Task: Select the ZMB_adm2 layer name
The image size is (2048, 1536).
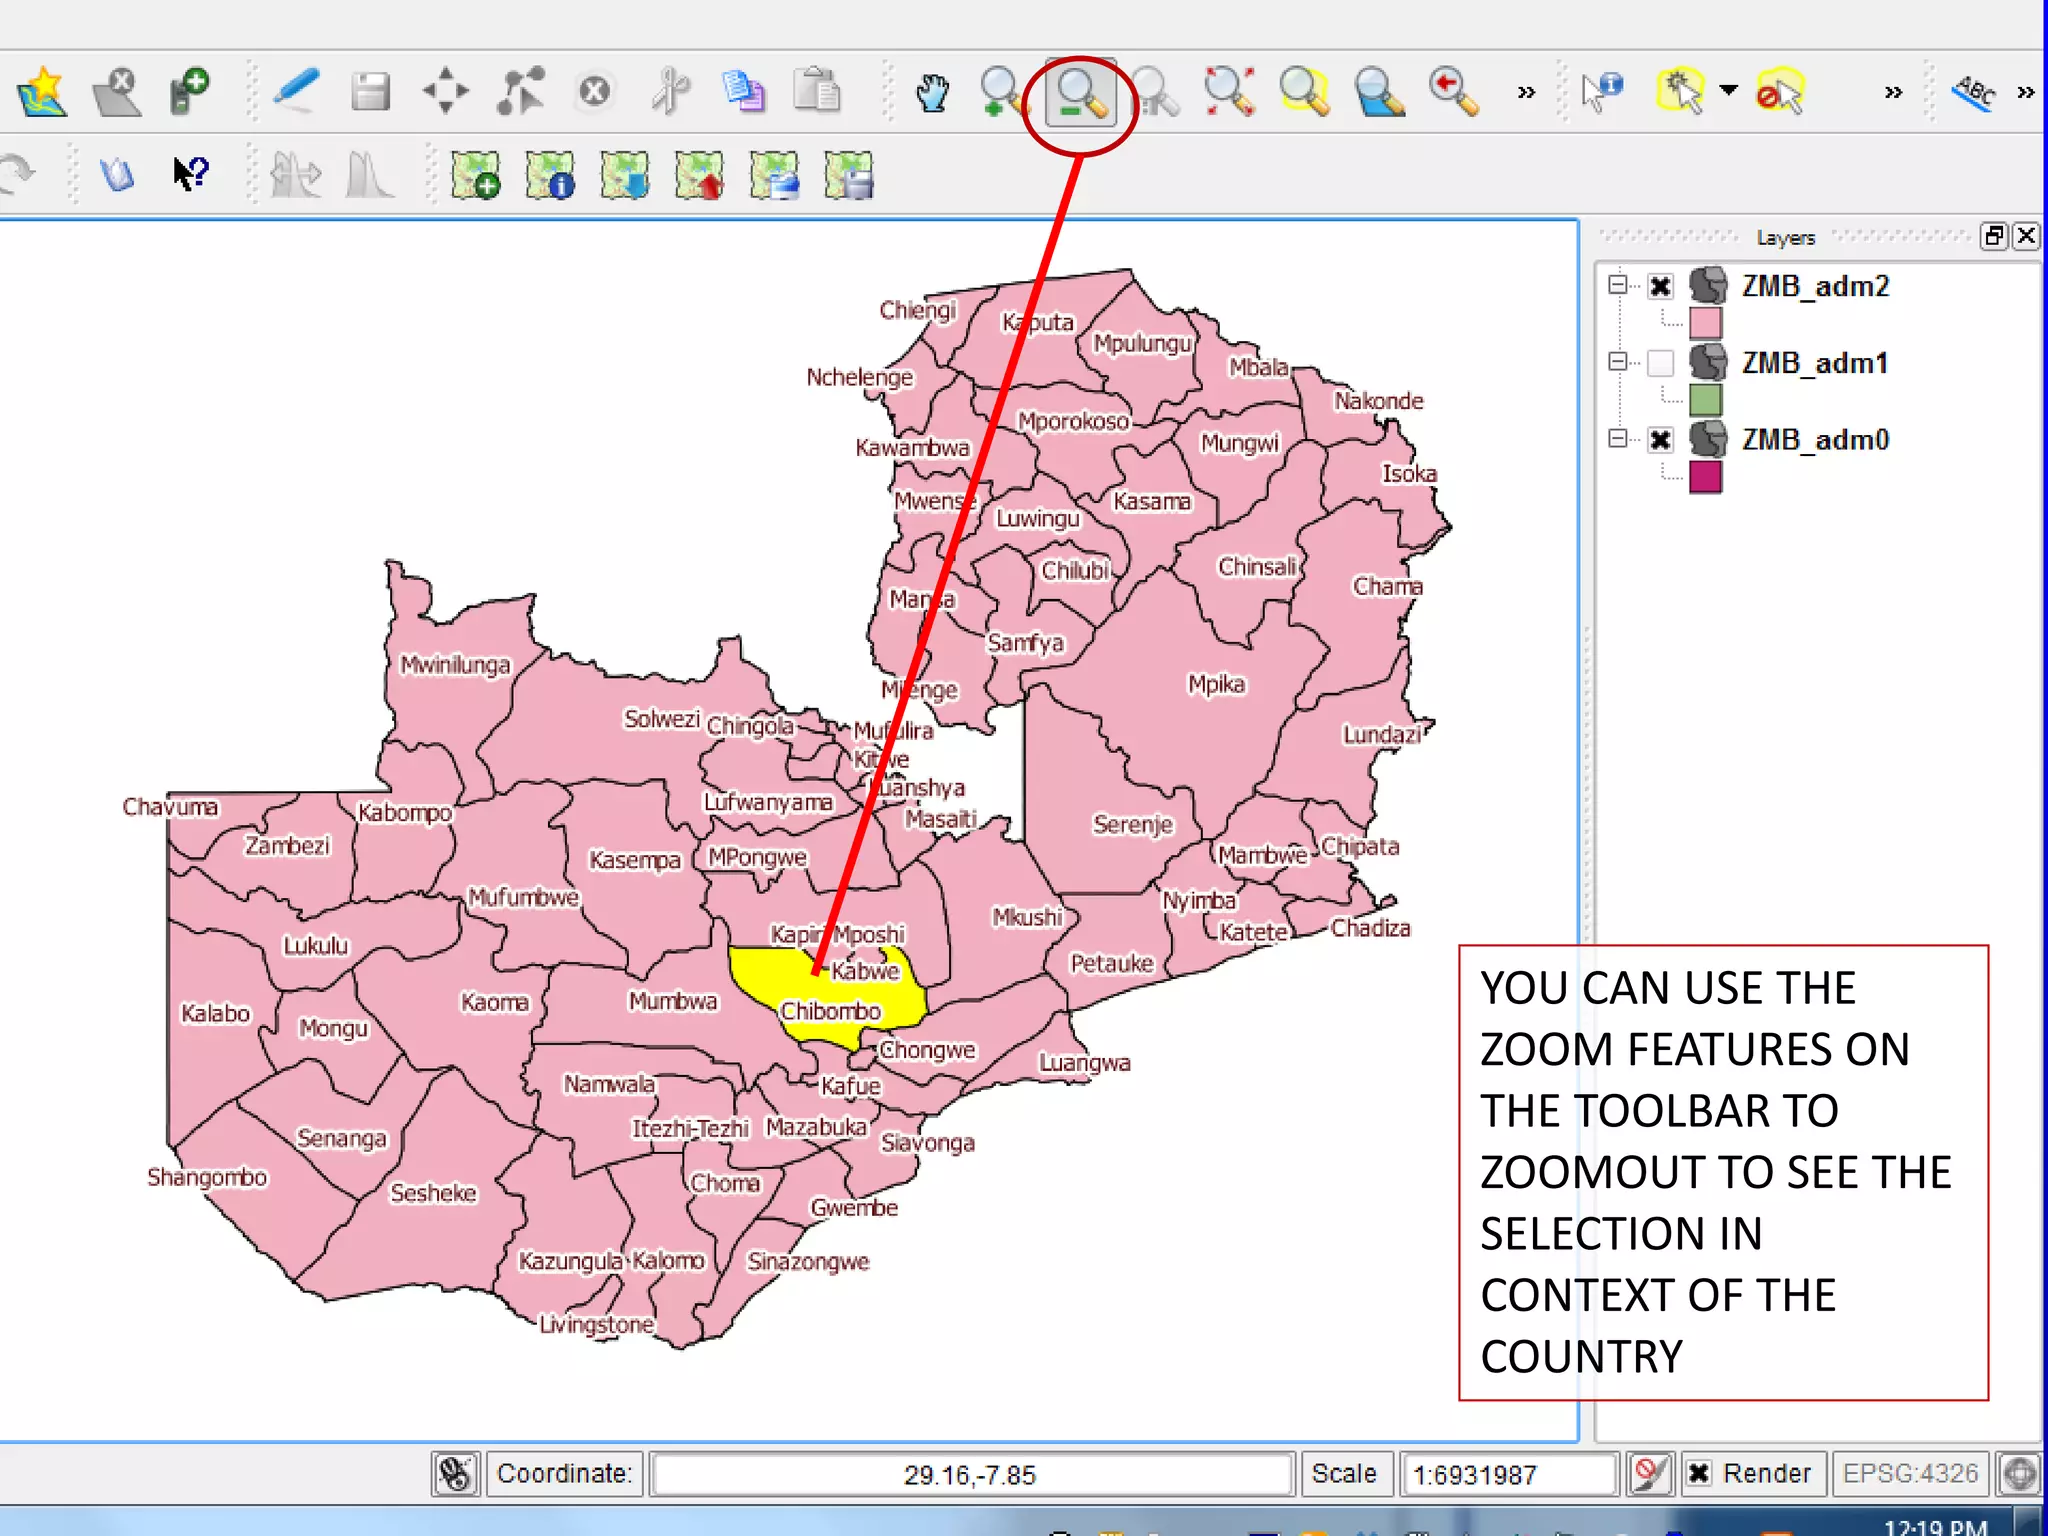Action: pos(1815,287)
